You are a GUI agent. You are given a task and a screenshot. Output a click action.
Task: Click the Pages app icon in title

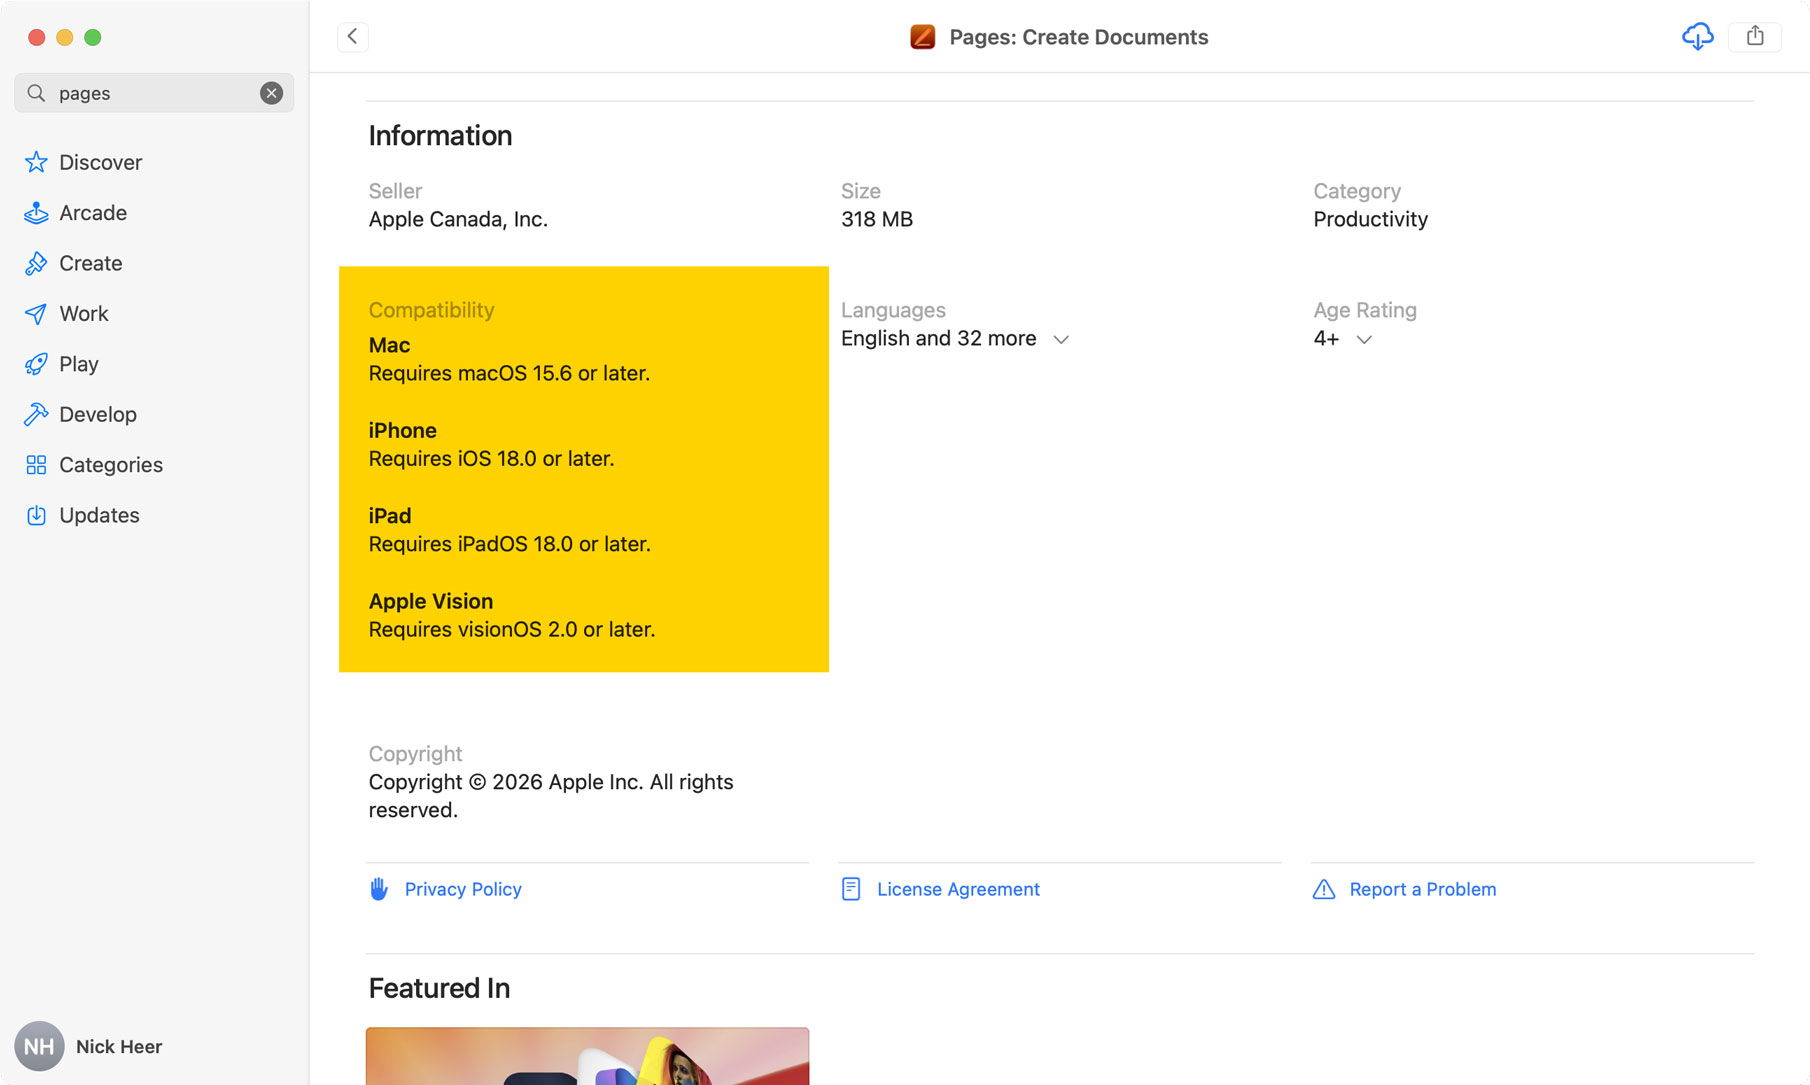(922, 37)
